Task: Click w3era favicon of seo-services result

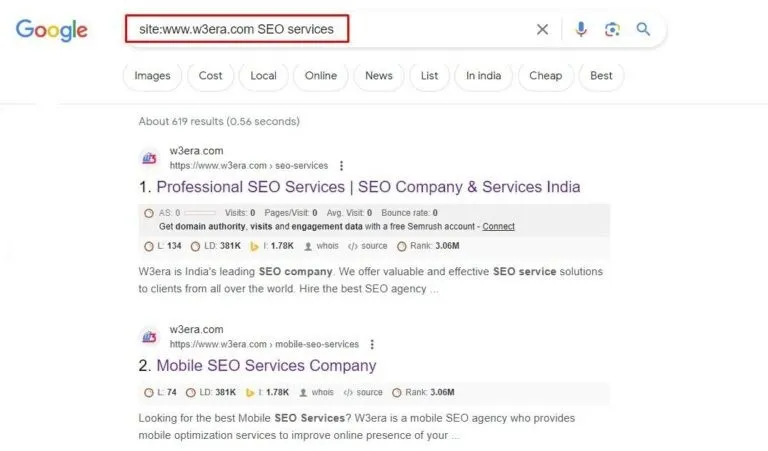Action: [149, 158]
